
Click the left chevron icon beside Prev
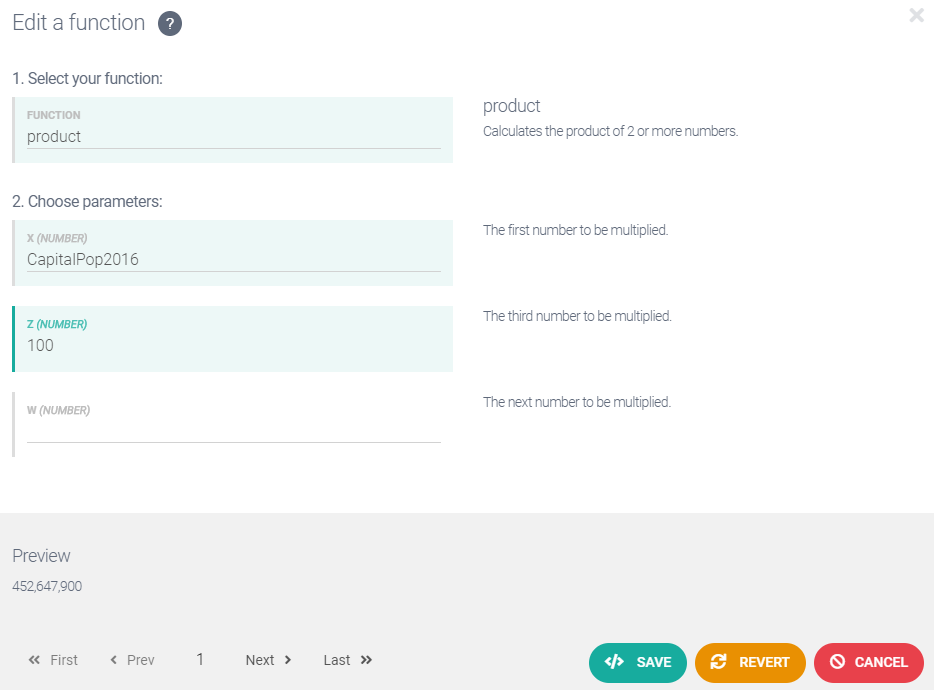(x=114, y=660)
